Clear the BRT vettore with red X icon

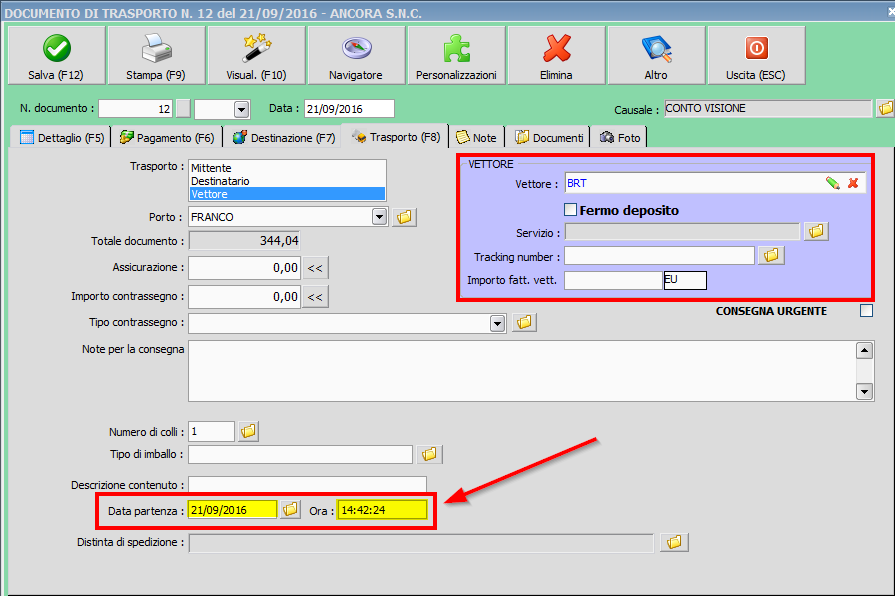(853, 183)
